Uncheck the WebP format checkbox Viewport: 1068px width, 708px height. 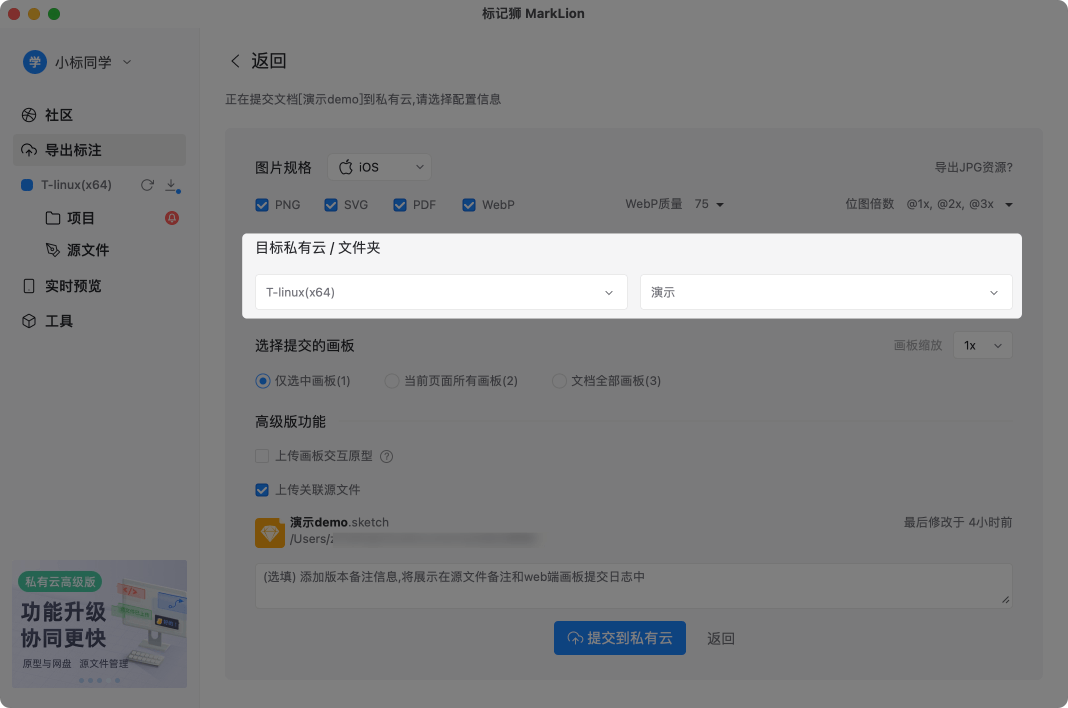pyautogui.click(x=469, y=205)
